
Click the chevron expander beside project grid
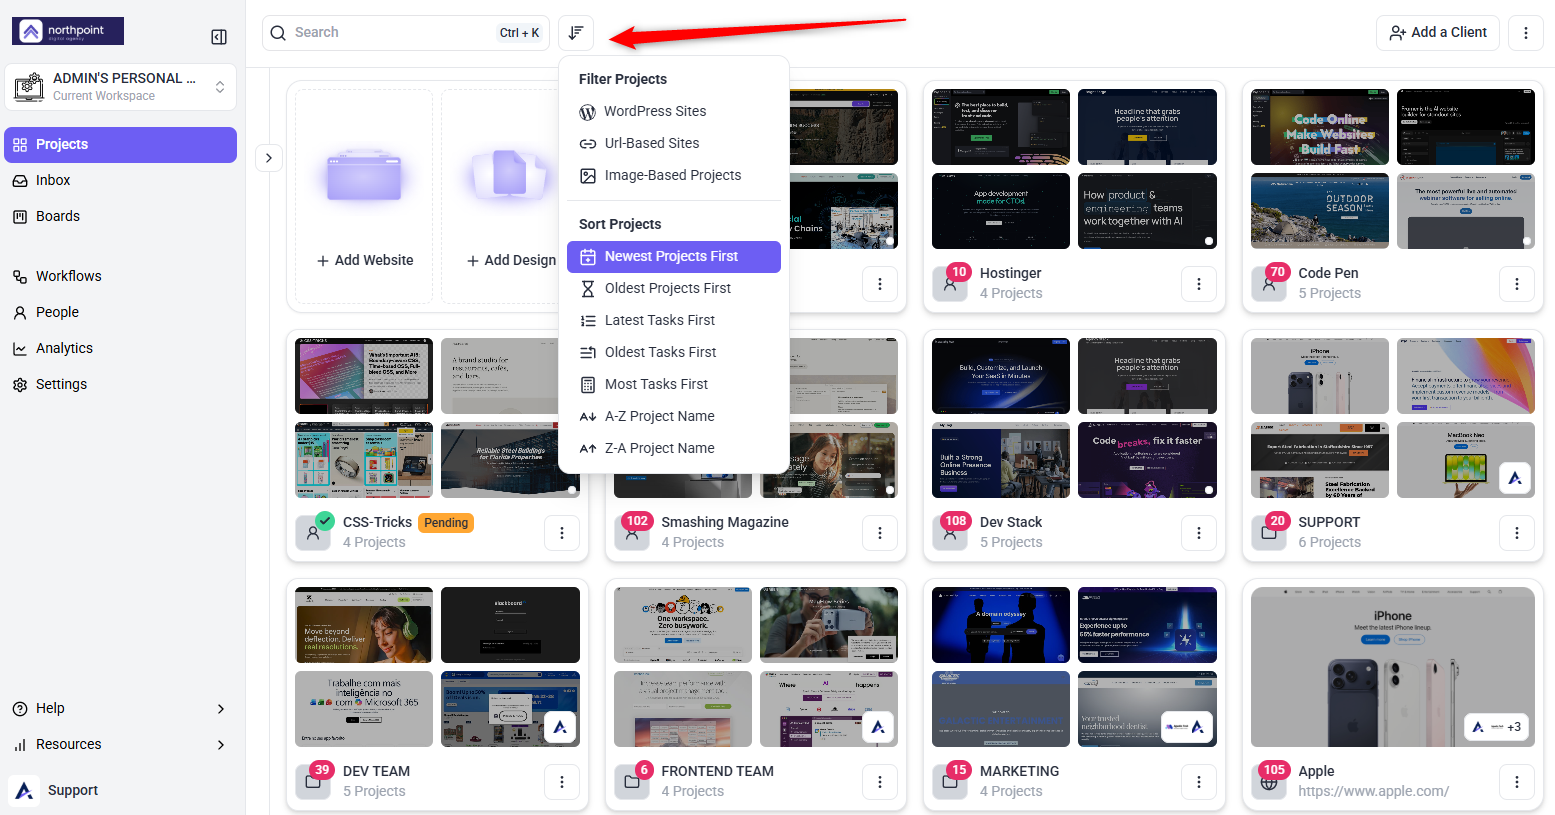tap(269, 158)
